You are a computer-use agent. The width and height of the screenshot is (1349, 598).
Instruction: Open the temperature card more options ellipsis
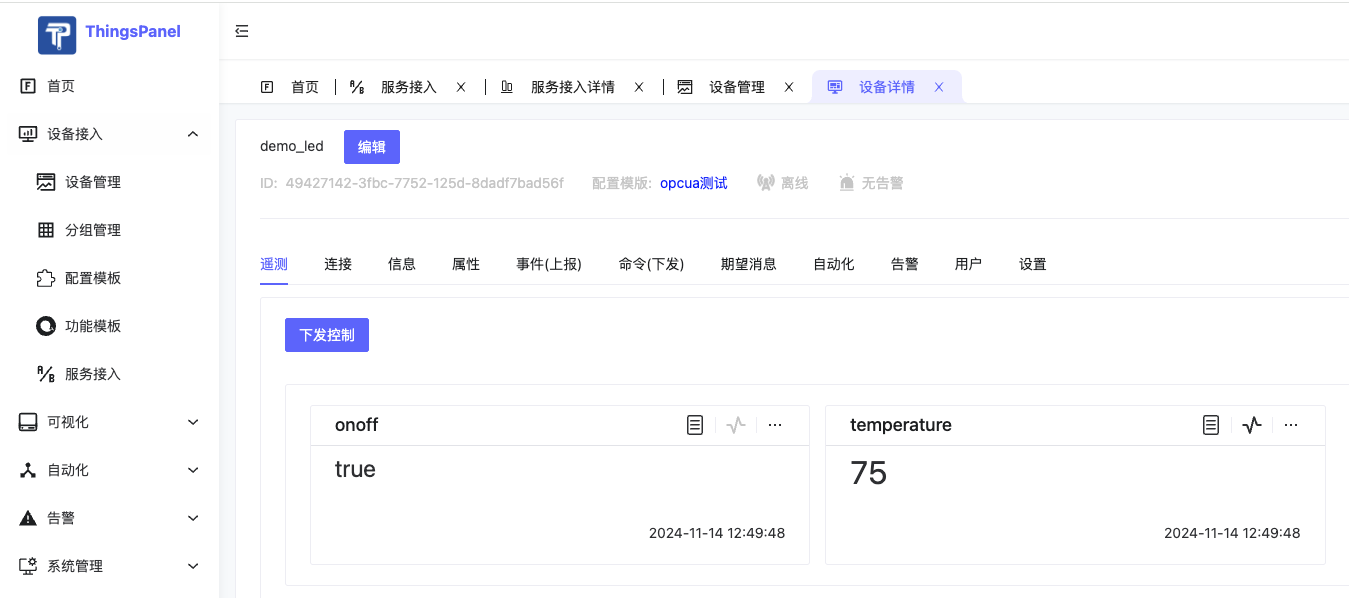pos(1291,425)
